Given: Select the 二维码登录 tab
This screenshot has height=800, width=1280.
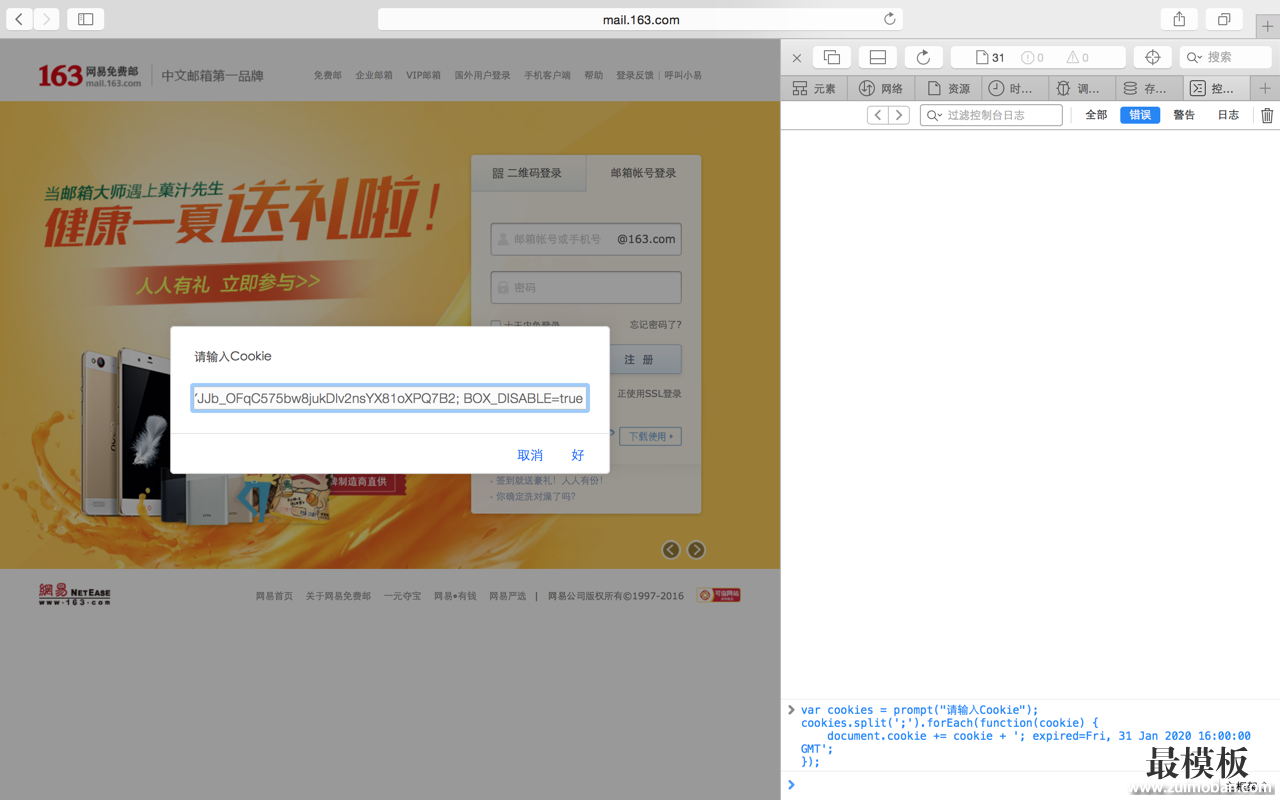Looking at the screenshot, I should [x=528, y=173].
